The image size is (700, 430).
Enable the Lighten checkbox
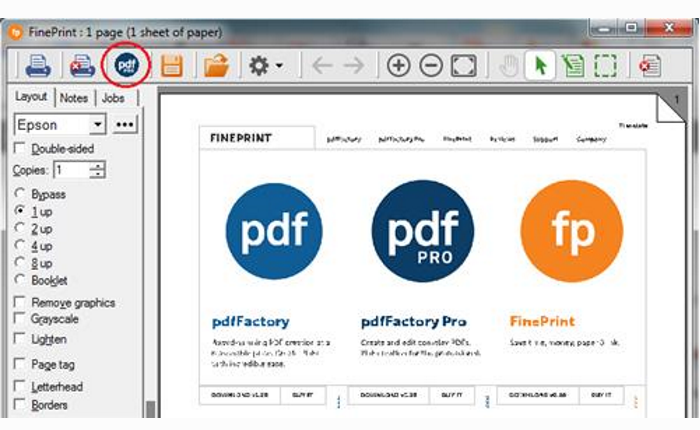[20, 338]
